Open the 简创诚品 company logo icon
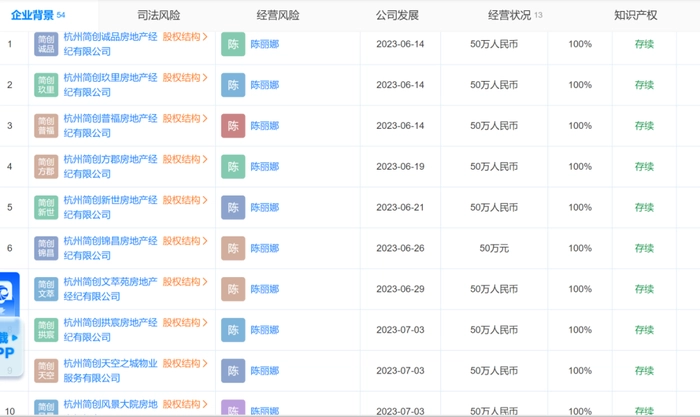This screenshot has height=417, width=700. tap(46, 44)
